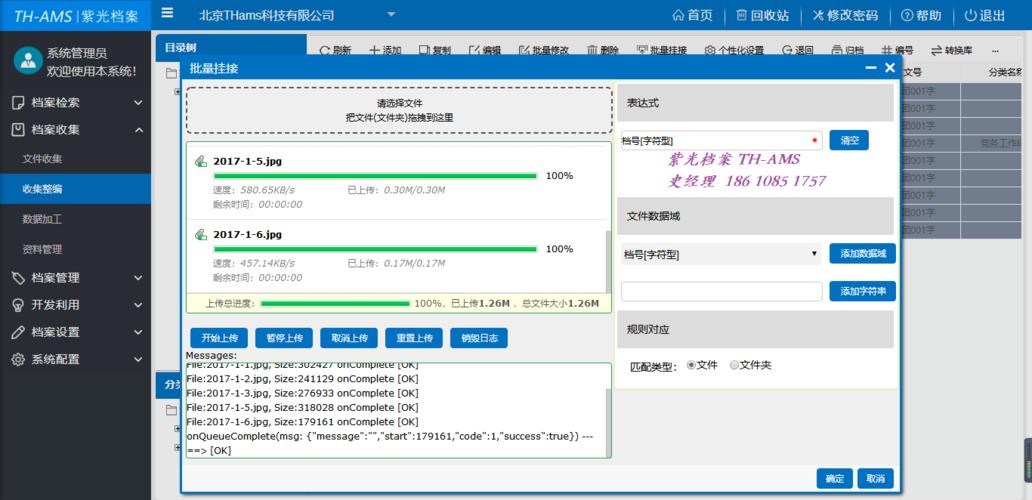Image resolution: width=1032 pixels, height=500 pixels.
Task: Expand the upper plus node in lower-left tree
Action: (x=177, y=428)
